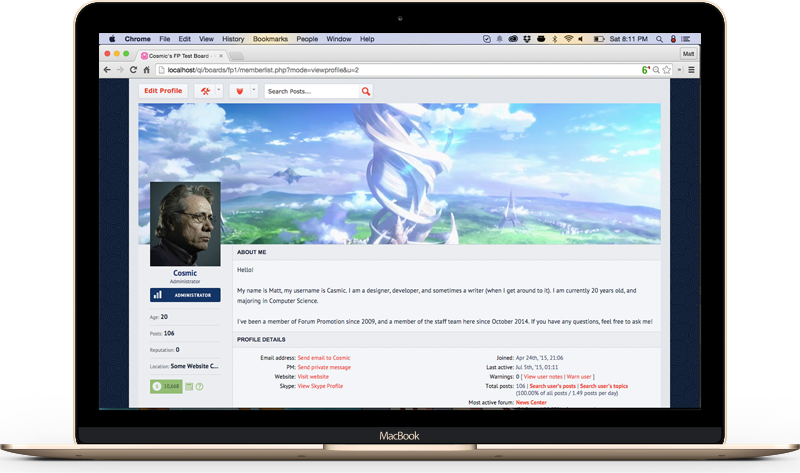Go back to the previous page

(107, 70)
